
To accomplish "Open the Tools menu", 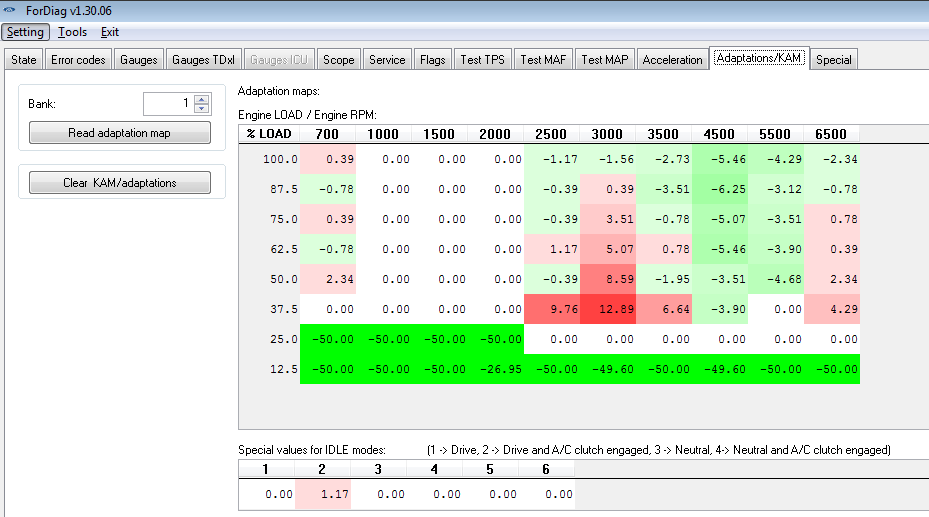I will coord(72,32).
